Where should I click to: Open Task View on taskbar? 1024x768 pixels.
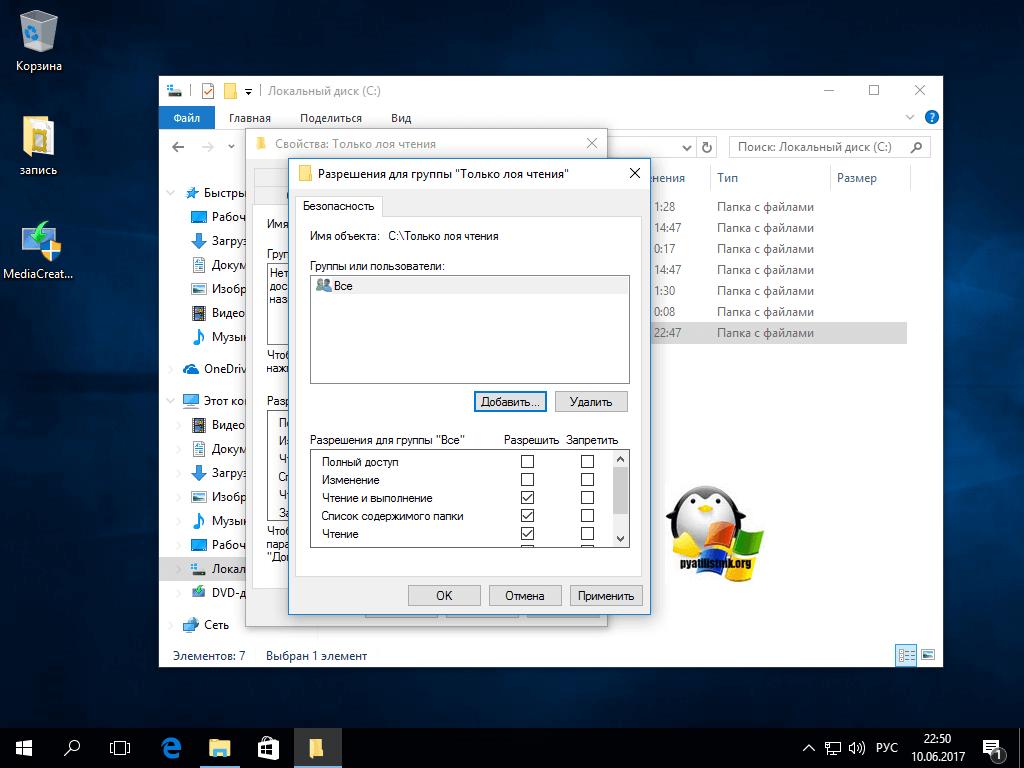120,748
